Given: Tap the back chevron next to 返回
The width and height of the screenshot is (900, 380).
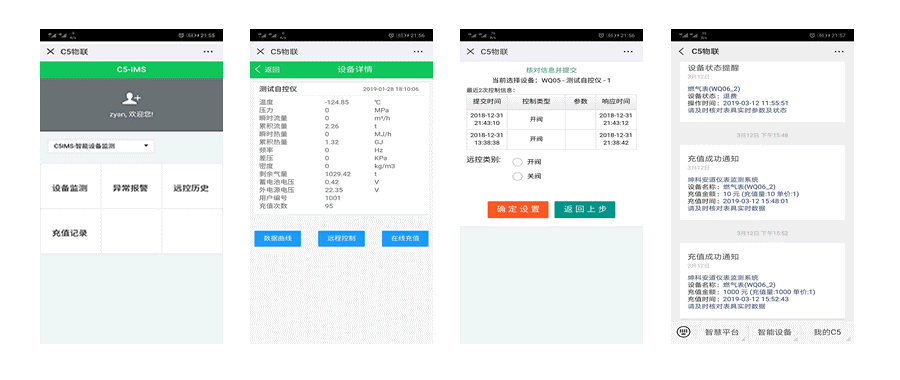Looking at the screenshot, I should pyautogui.click(x=258, y=70).
